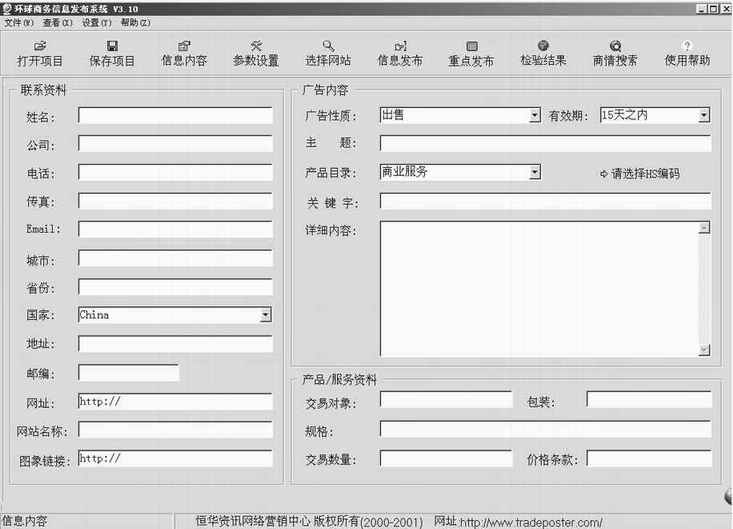Viewport: 733px width, 529px height.
Task: Open 参数设置 settings toolbar icon
Action: coord(256,54)
